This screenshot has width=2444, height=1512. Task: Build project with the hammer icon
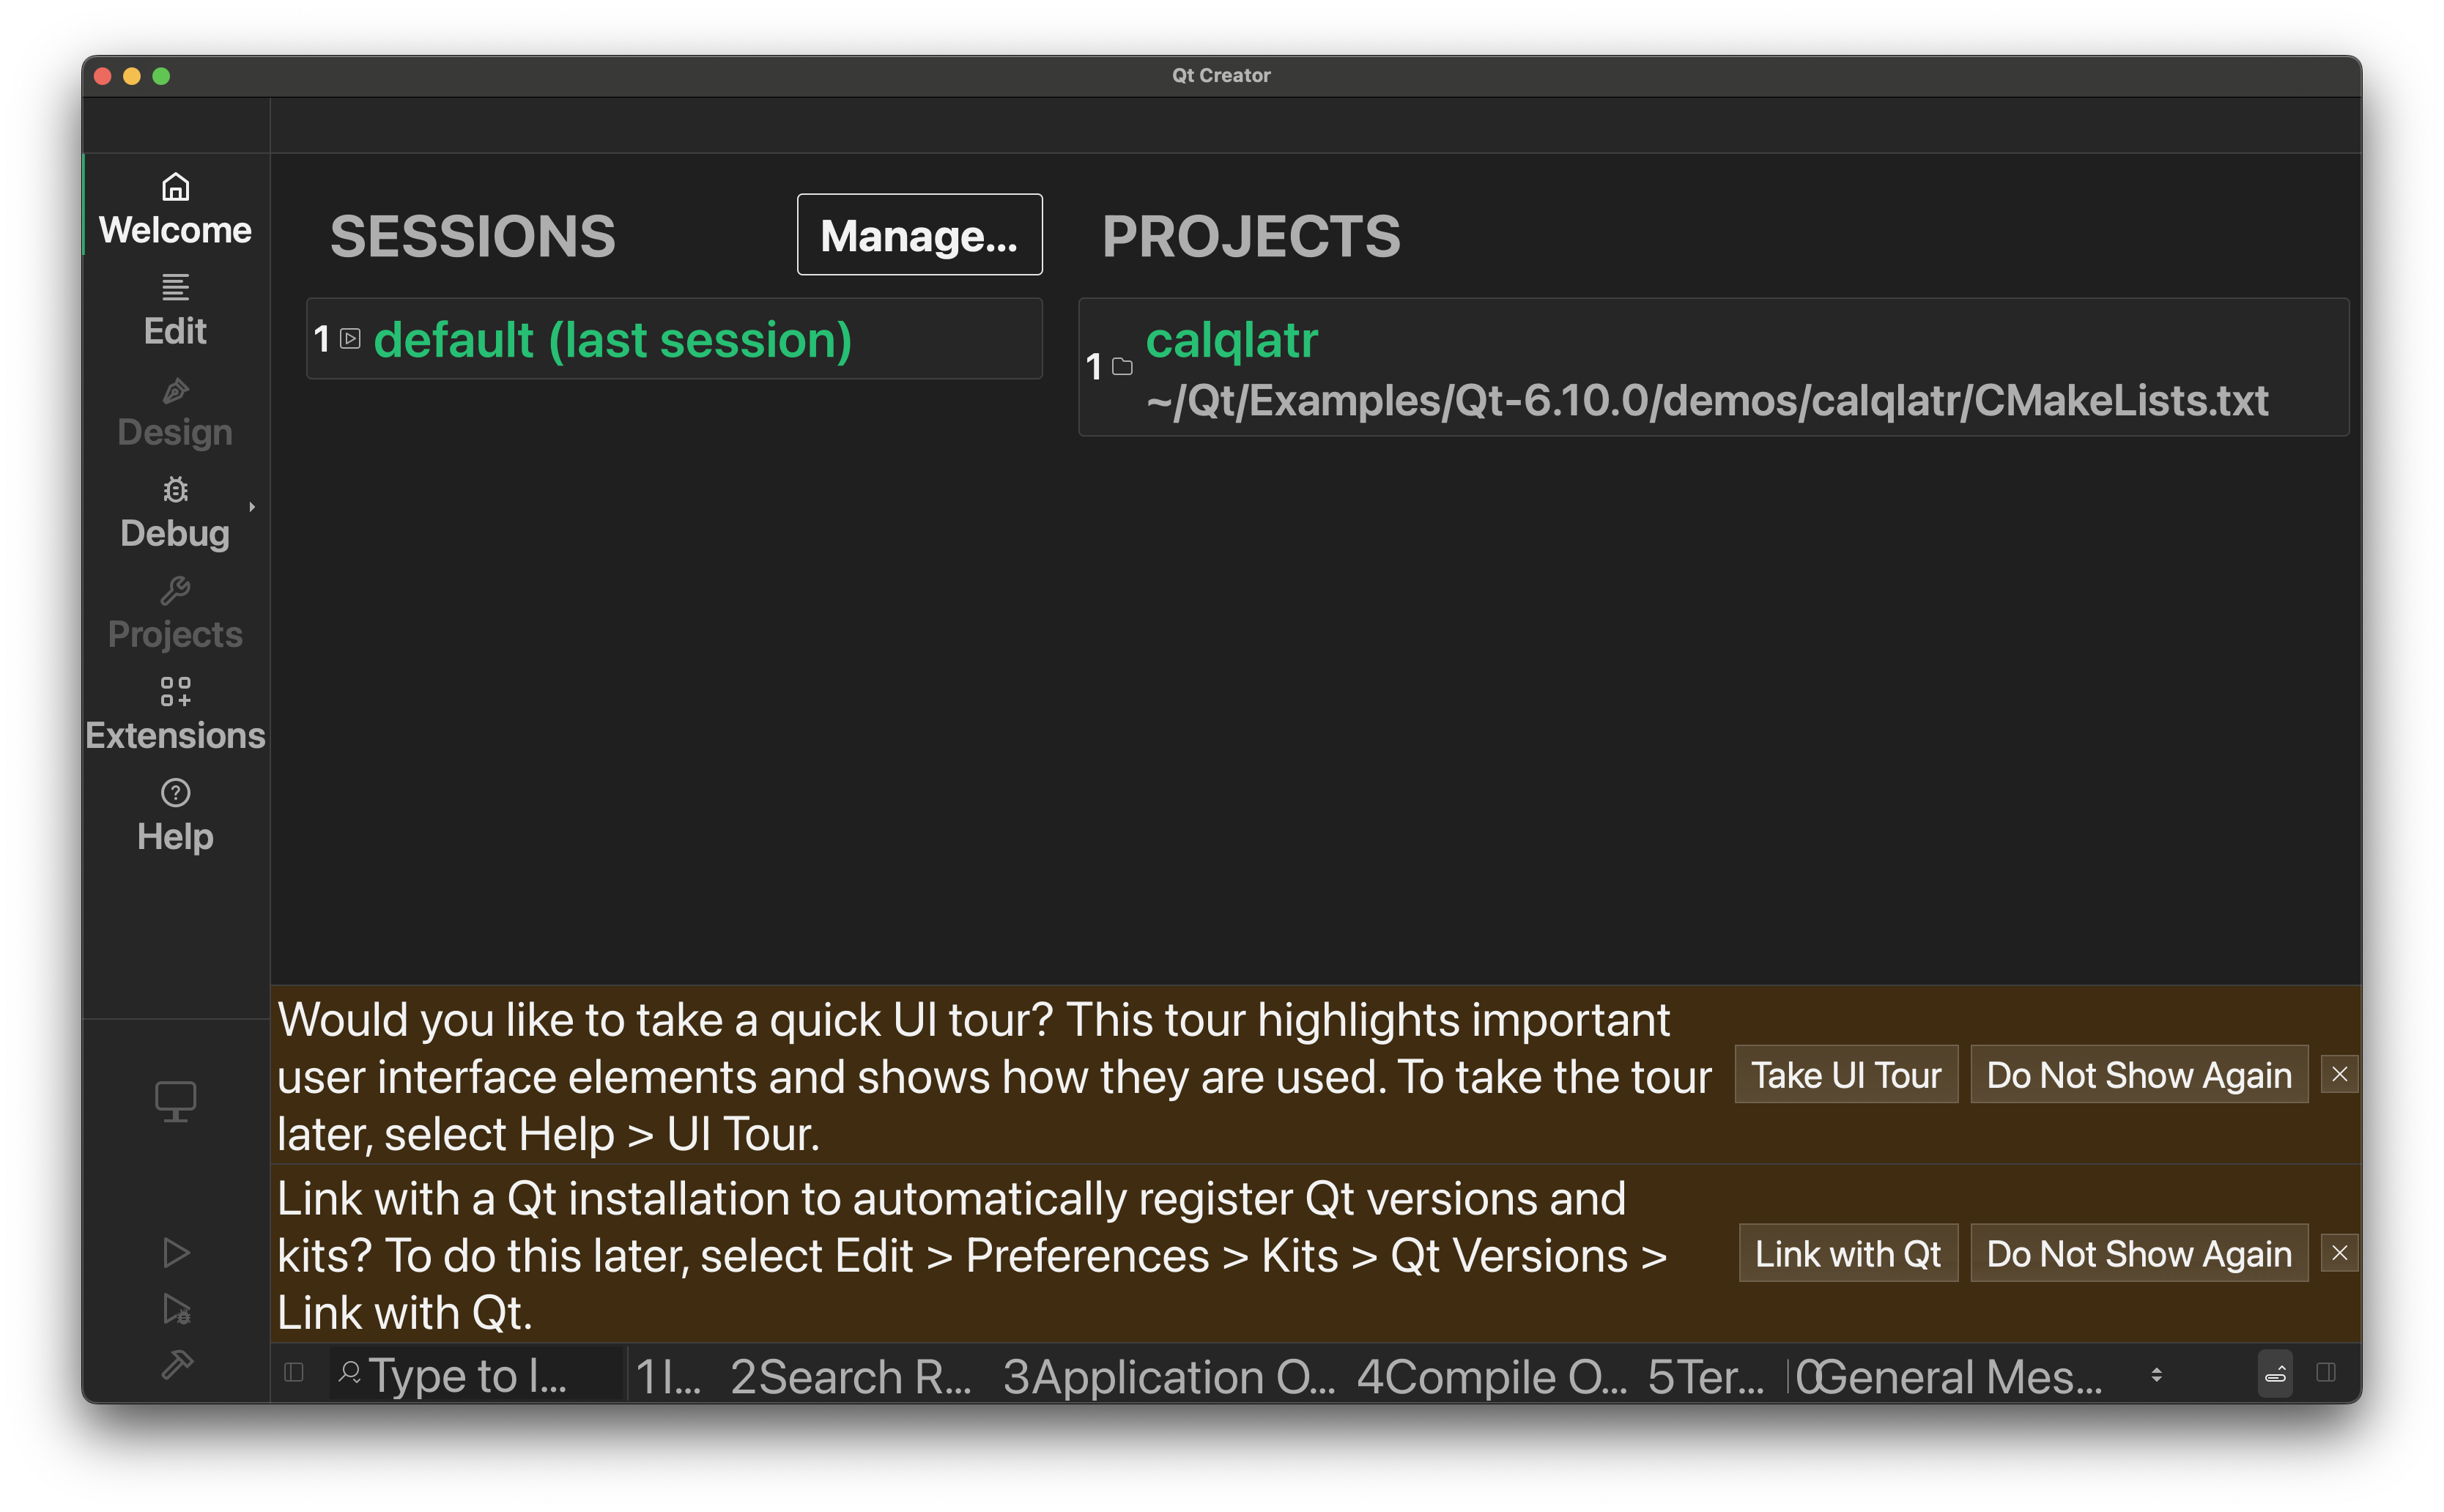pos(176,1364)
